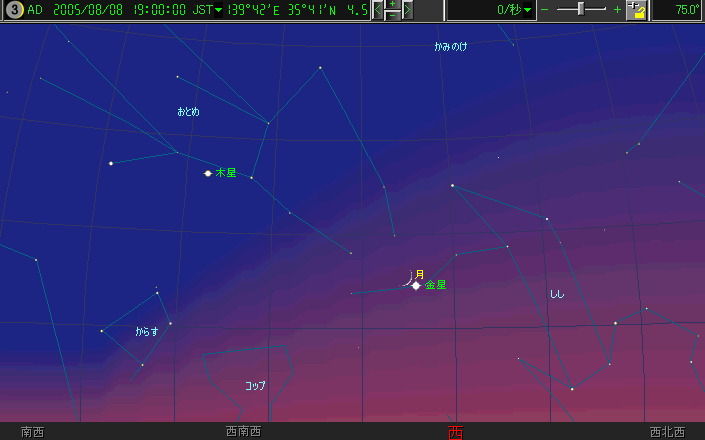This screenshot has width=705, height=440.
Task: Click the zoom slider minus sign
Action: pyautogui.click(x=545, y=10)
